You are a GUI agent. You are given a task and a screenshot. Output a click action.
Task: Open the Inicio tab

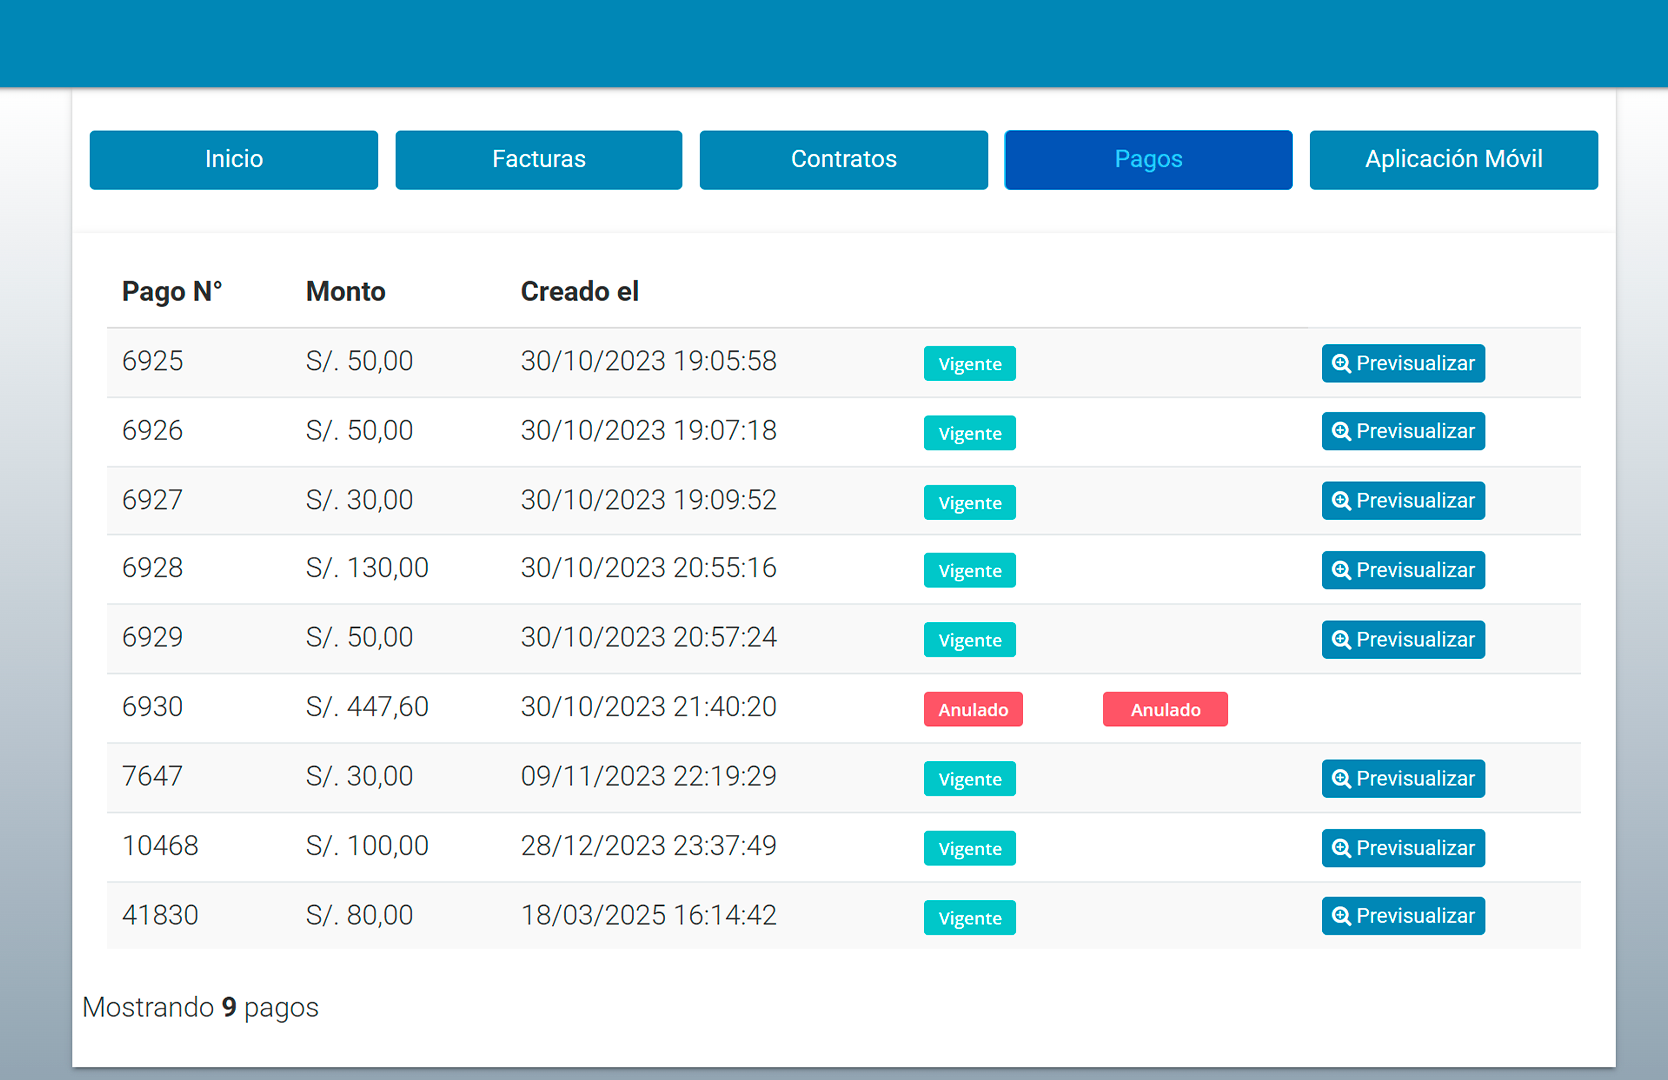click(x=234, y=160)
